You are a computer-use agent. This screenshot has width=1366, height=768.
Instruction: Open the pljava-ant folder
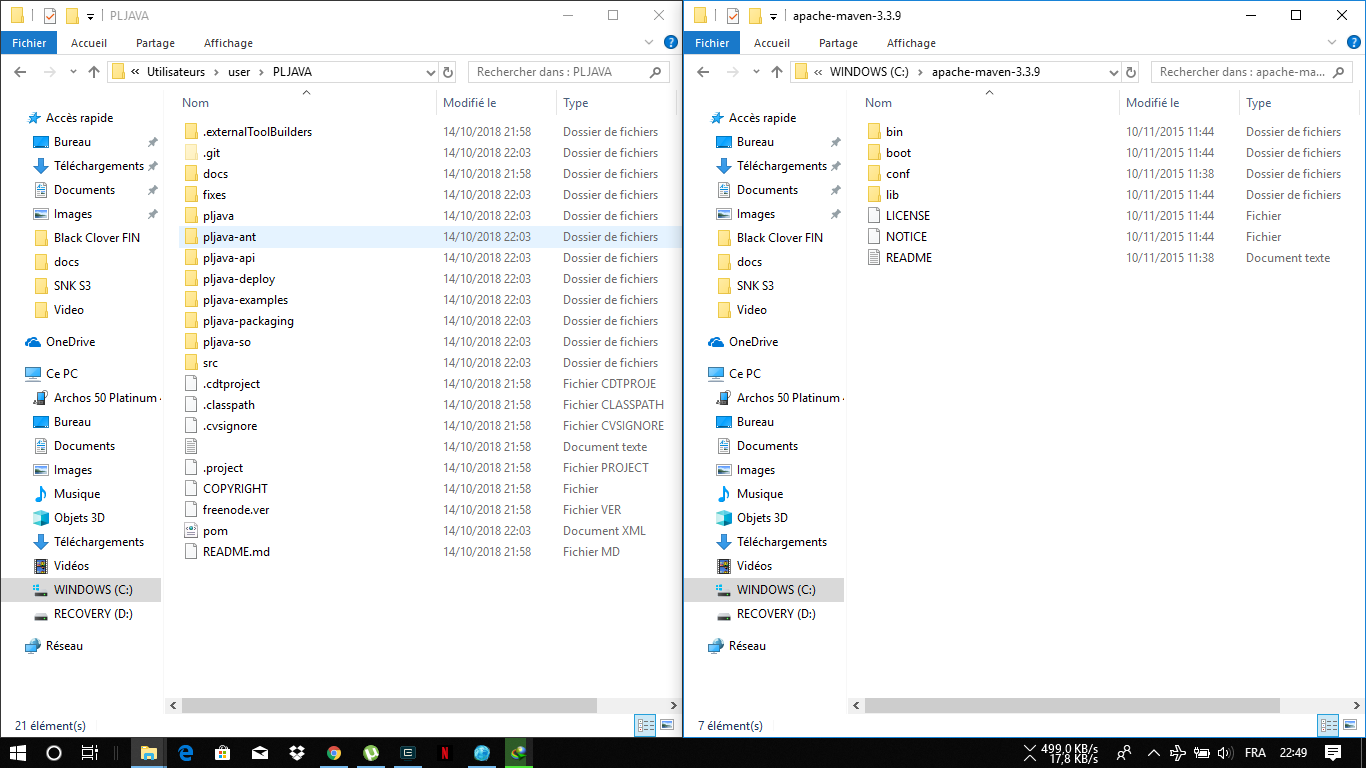point(230,236)
